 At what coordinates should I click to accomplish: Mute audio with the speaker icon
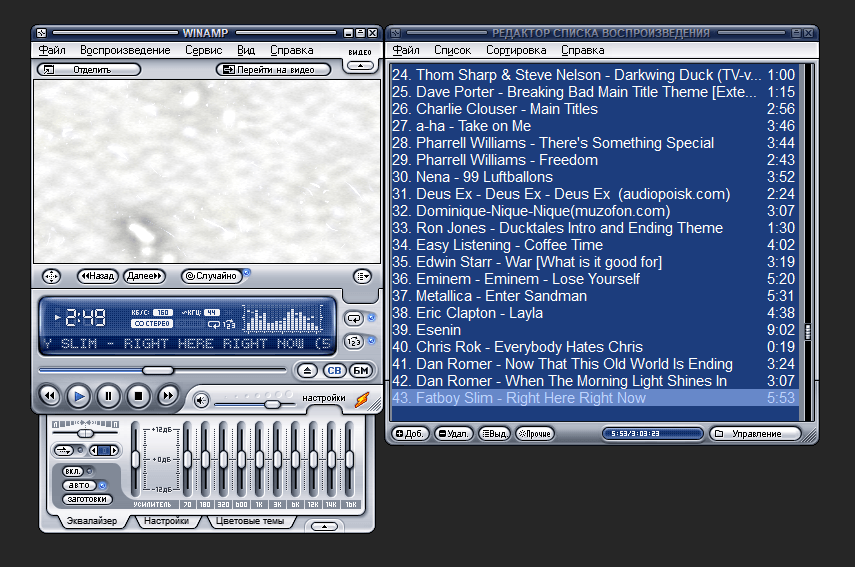tap(201, 401)
